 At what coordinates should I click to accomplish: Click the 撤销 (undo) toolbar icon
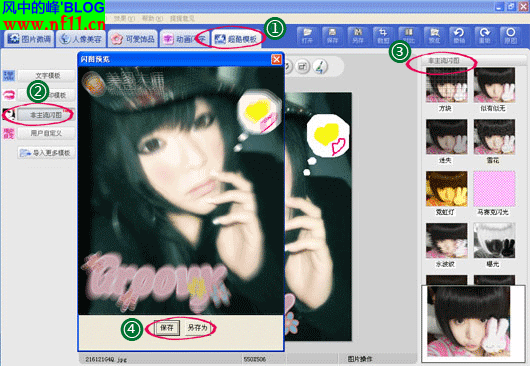(x=459, y=36)
